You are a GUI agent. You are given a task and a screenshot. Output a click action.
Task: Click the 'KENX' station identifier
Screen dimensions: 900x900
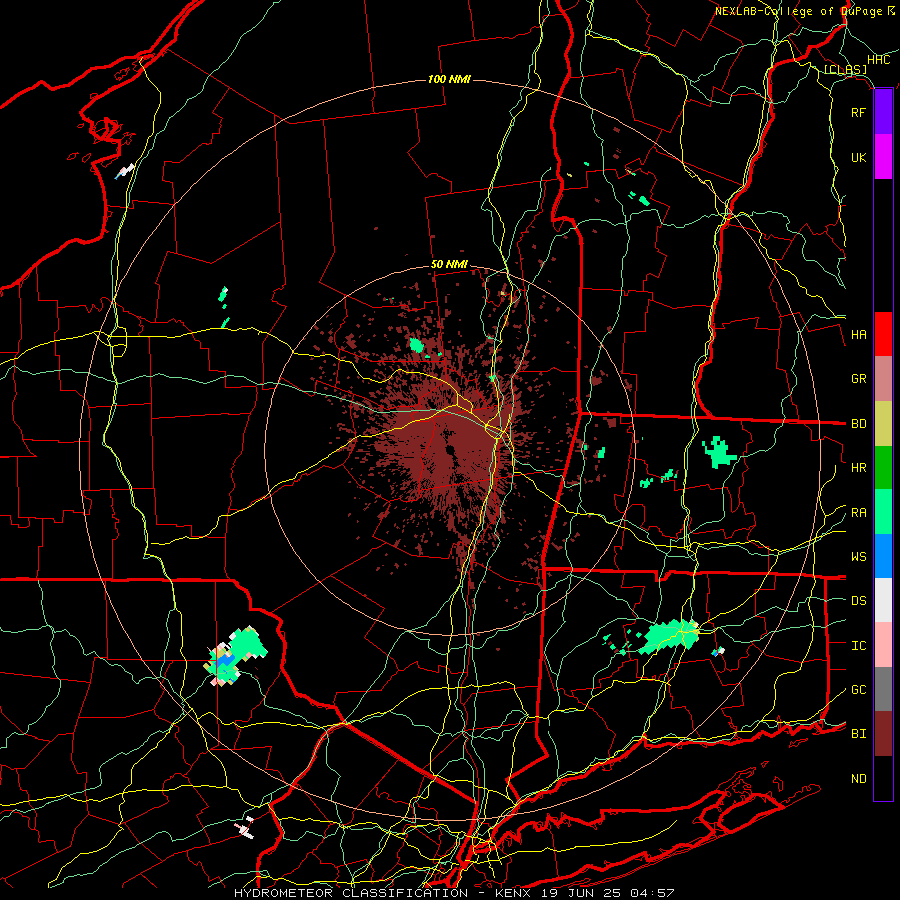click(x=514, y=893)
